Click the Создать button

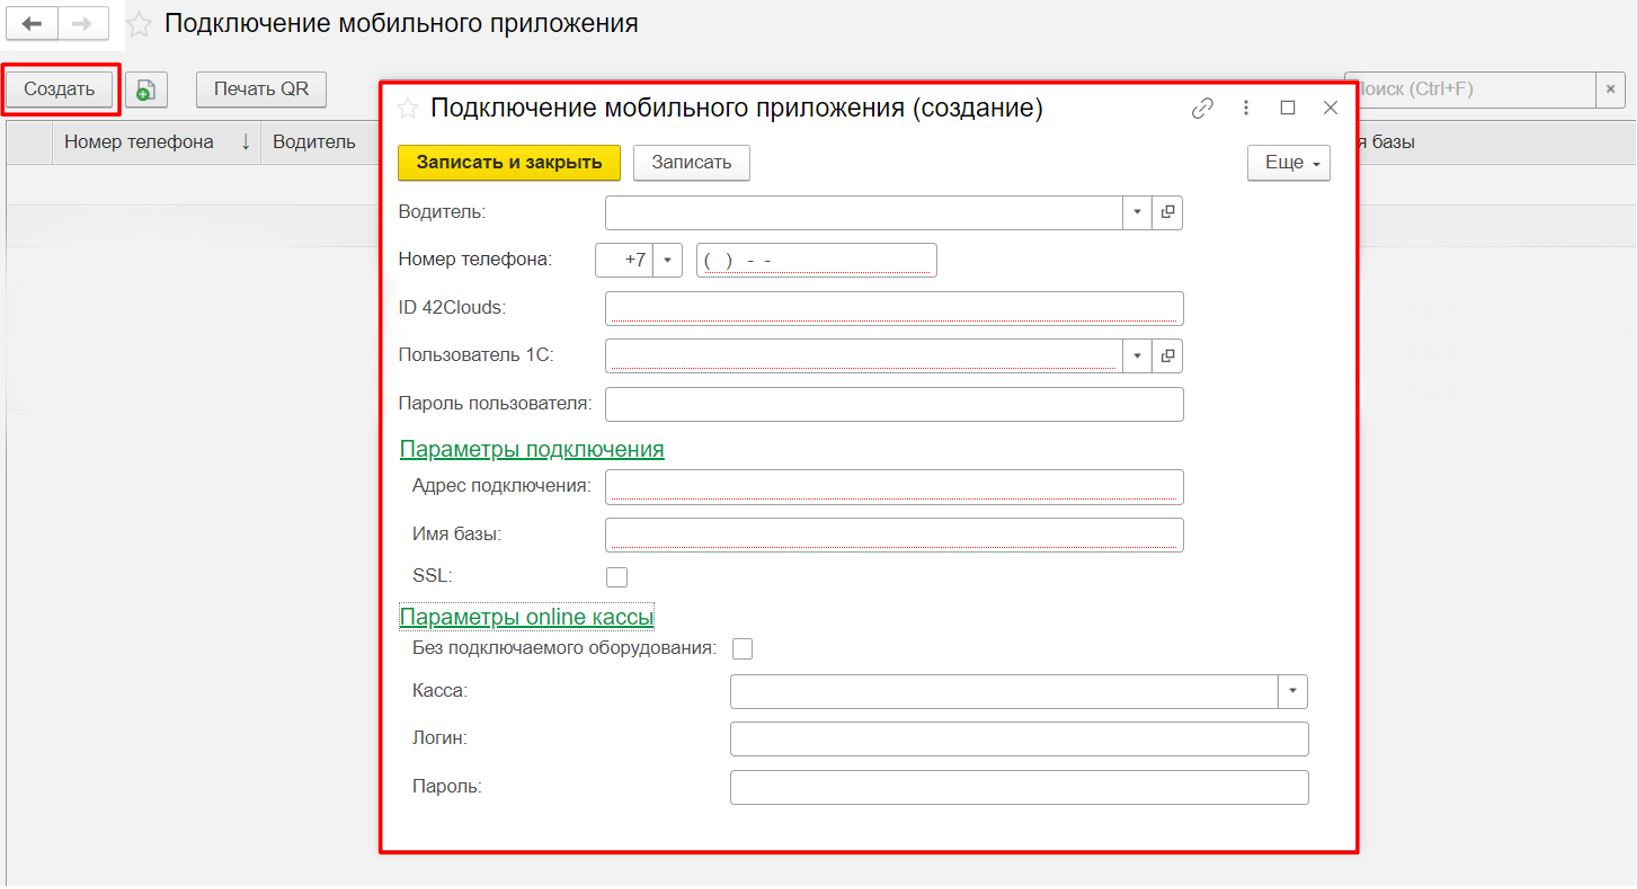tap(59, 90)
